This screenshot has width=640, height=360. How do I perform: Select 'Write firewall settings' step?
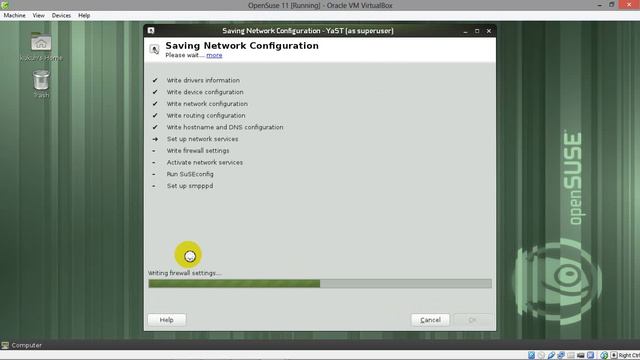point(198,151)
